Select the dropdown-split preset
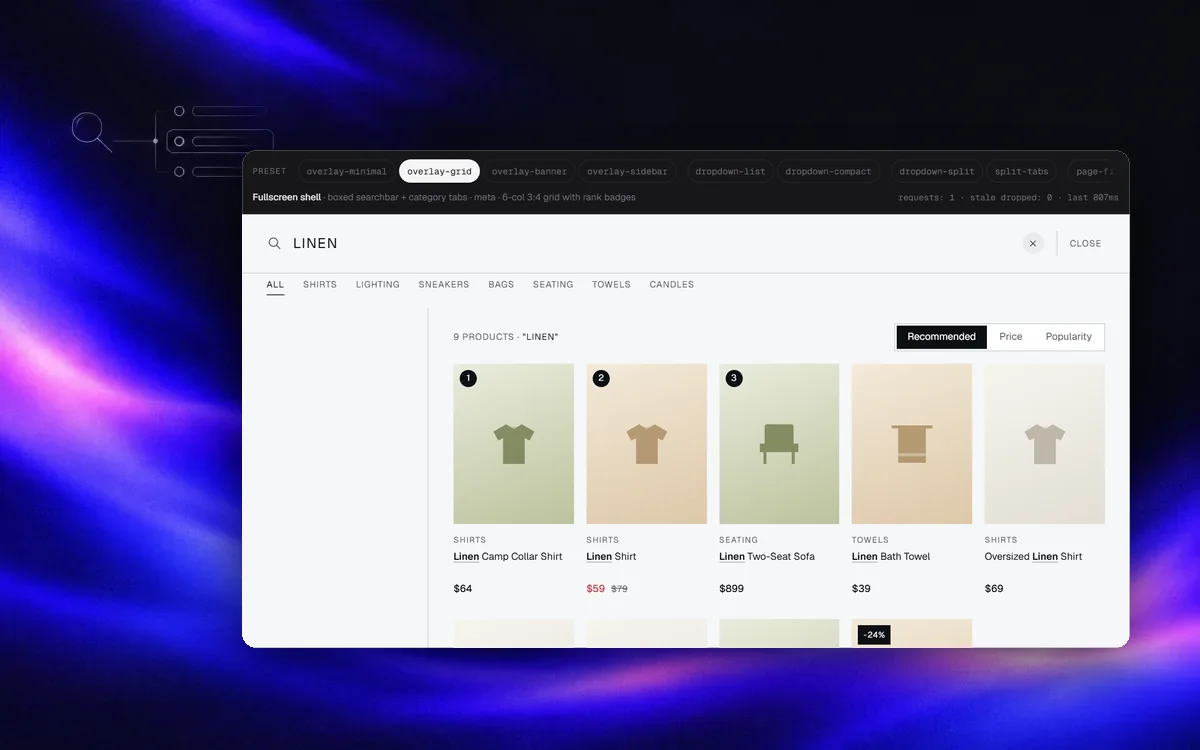This screenshot has width=1200, height=750. (x=936, y=171)
